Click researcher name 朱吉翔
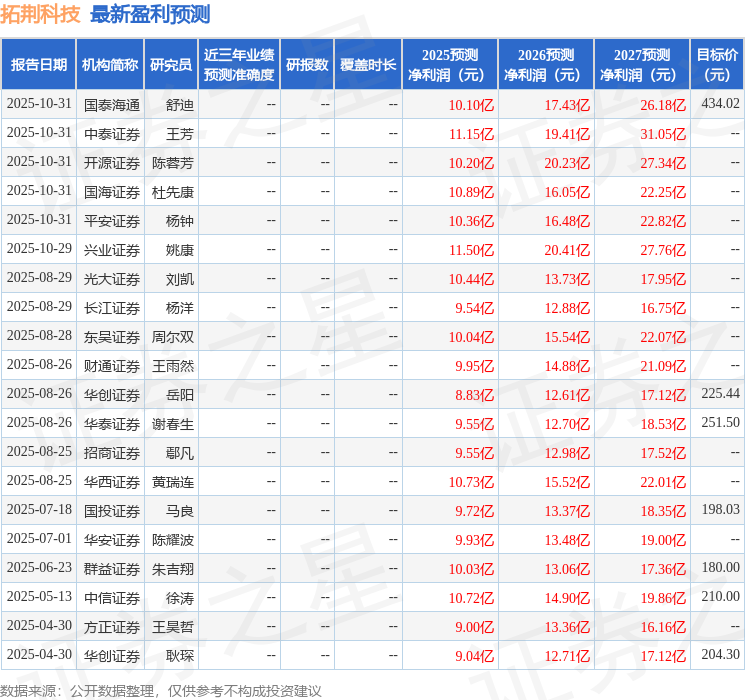745x700 pixels. [173, 569]
